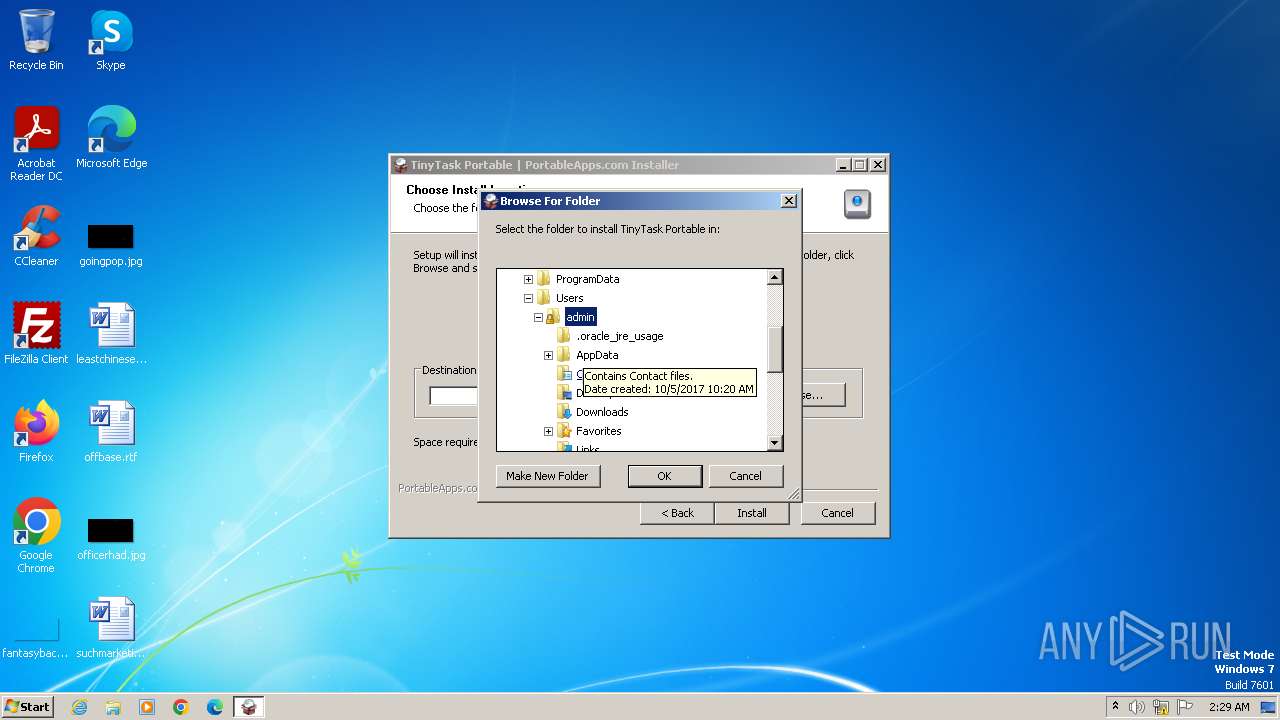Click folder tree scroll up arrow
1280x720 pixels.
[774, 277]
